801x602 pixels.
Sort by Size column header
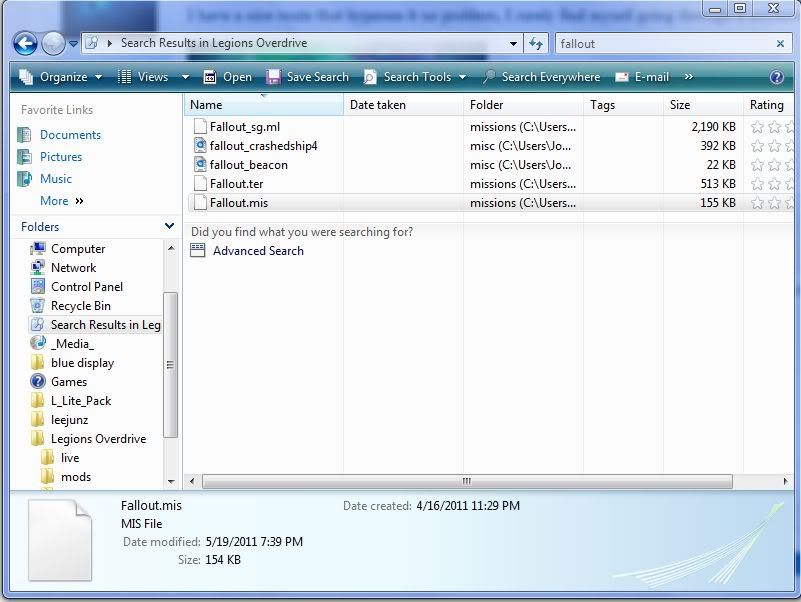[x=703, y=105]
